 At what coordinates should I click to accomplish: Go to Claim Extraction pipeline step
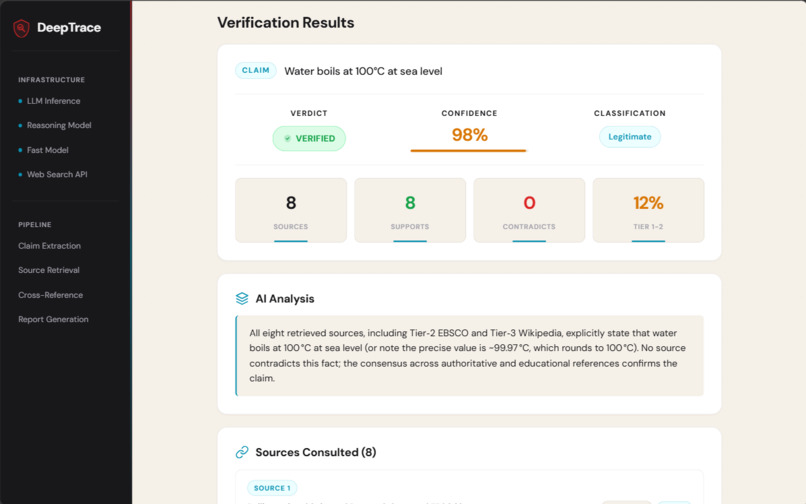click(49, 246)
